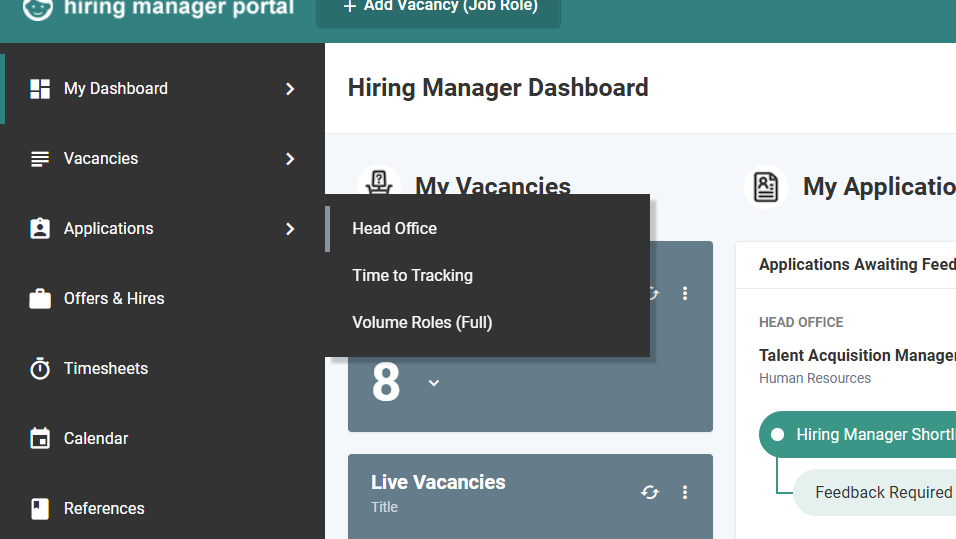Image resolution: width=956 pixels, height=539 pixels.
Task: Expand My Dashboard submenu chevron
Action: 290,89
